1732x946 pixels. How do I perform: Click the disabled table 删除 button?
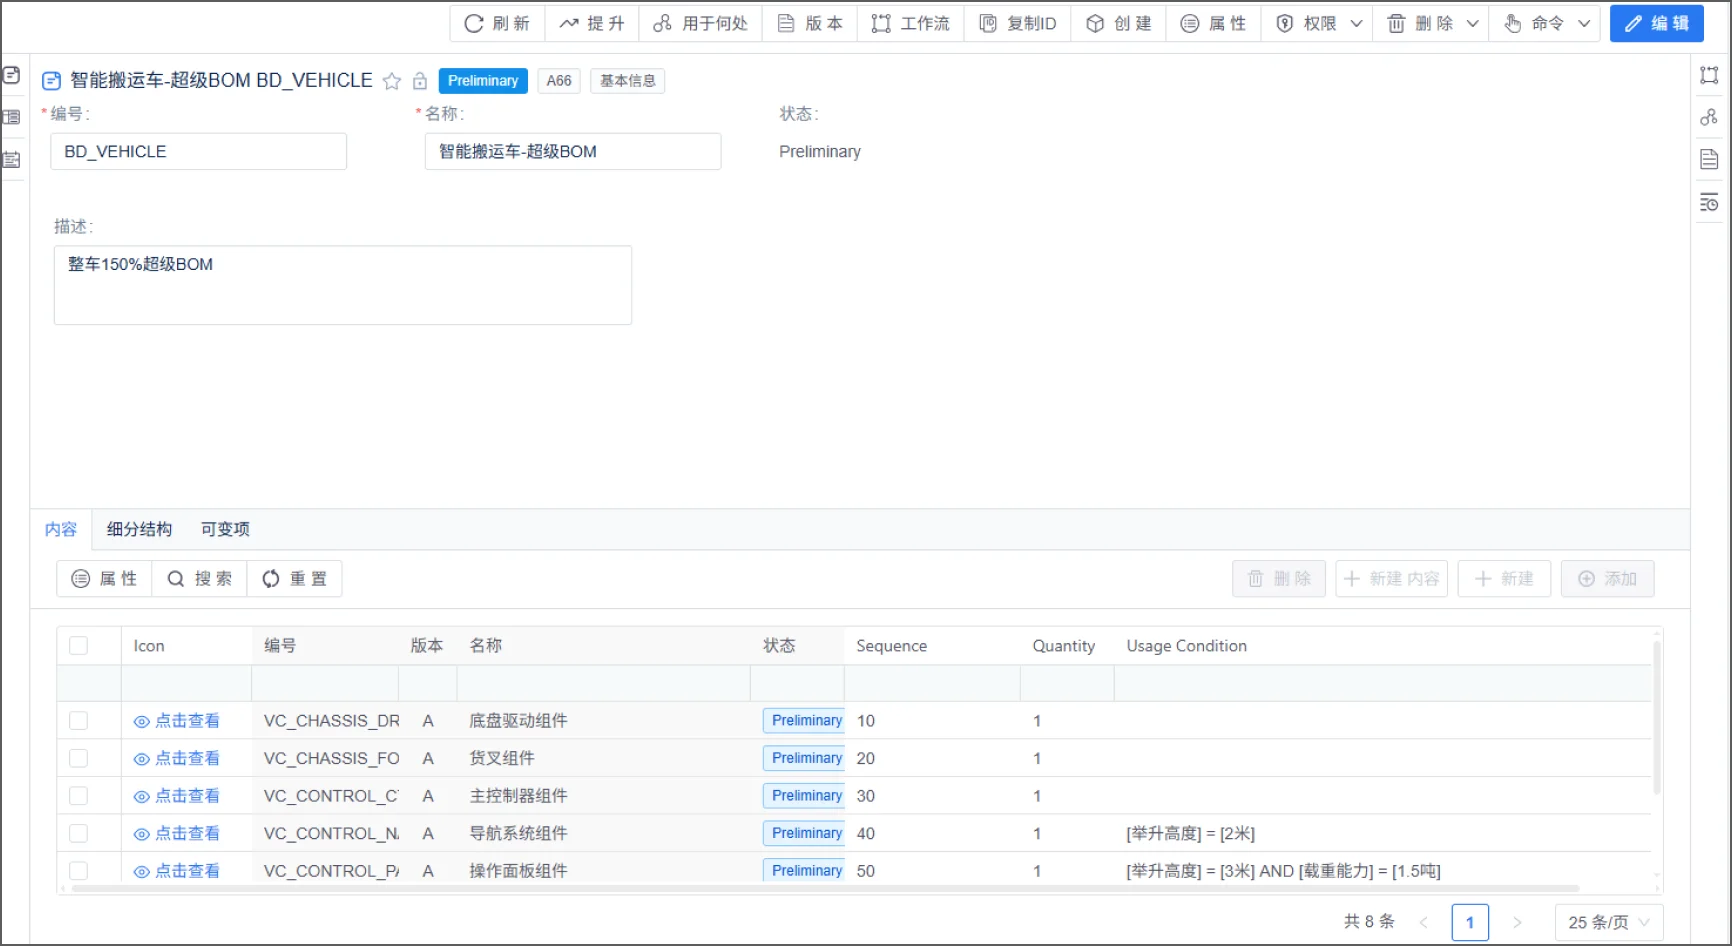point(1279,579)
